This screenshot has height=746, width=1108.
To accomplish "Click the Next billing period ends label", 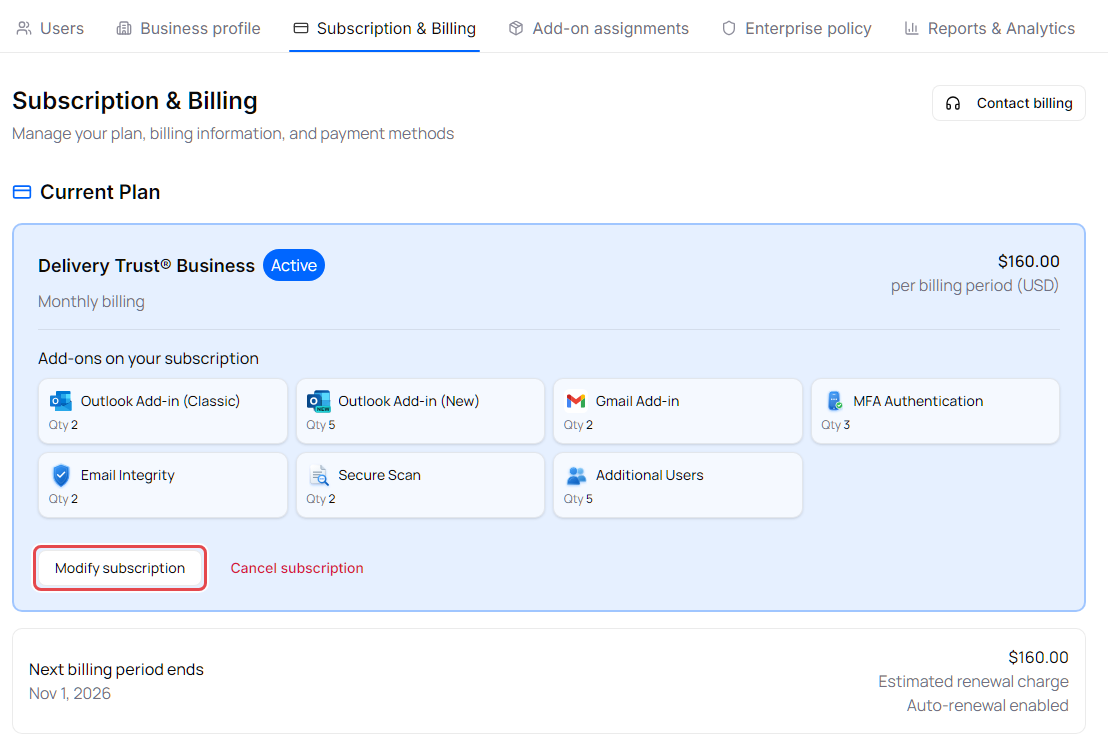I will [116, 669].
